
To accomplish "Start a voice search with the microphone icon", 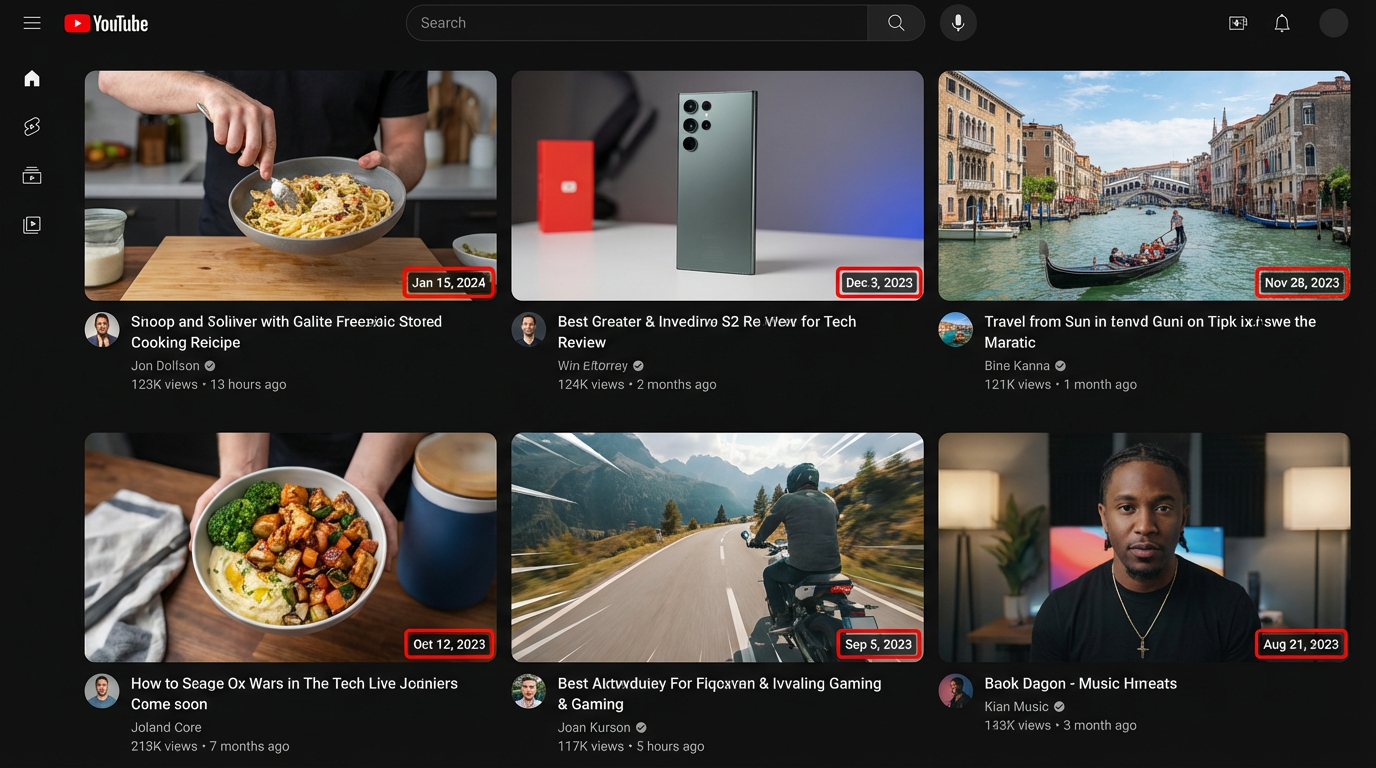I will (958, 22).
